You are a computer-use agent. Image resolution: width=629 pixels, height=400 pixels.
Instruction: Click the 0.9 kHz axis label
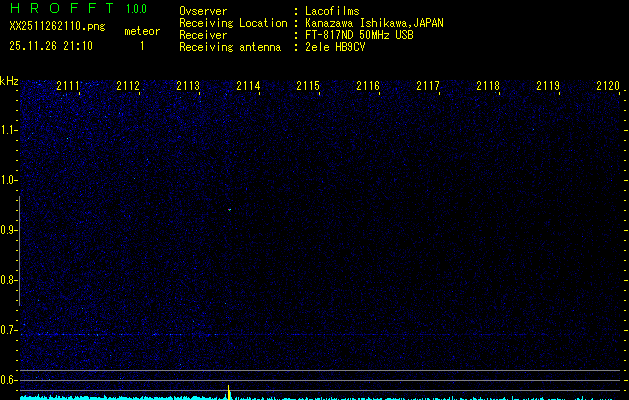(x=9, y=230)
